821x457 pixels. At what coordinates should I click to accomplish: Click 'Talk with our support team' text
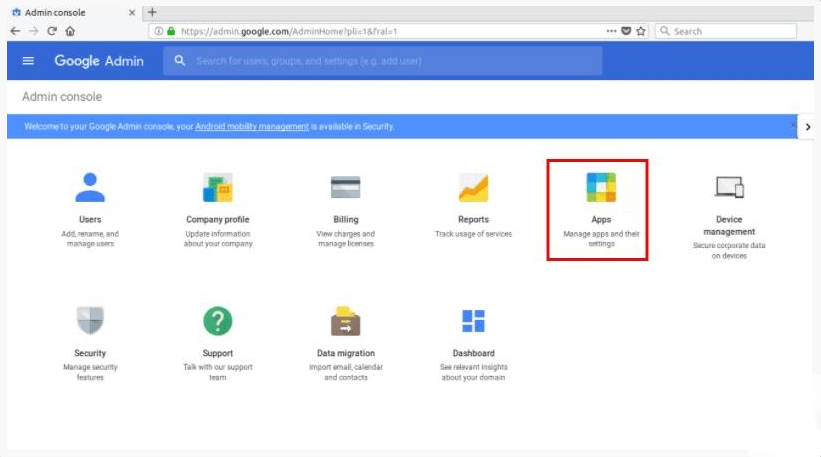[218, 372]
